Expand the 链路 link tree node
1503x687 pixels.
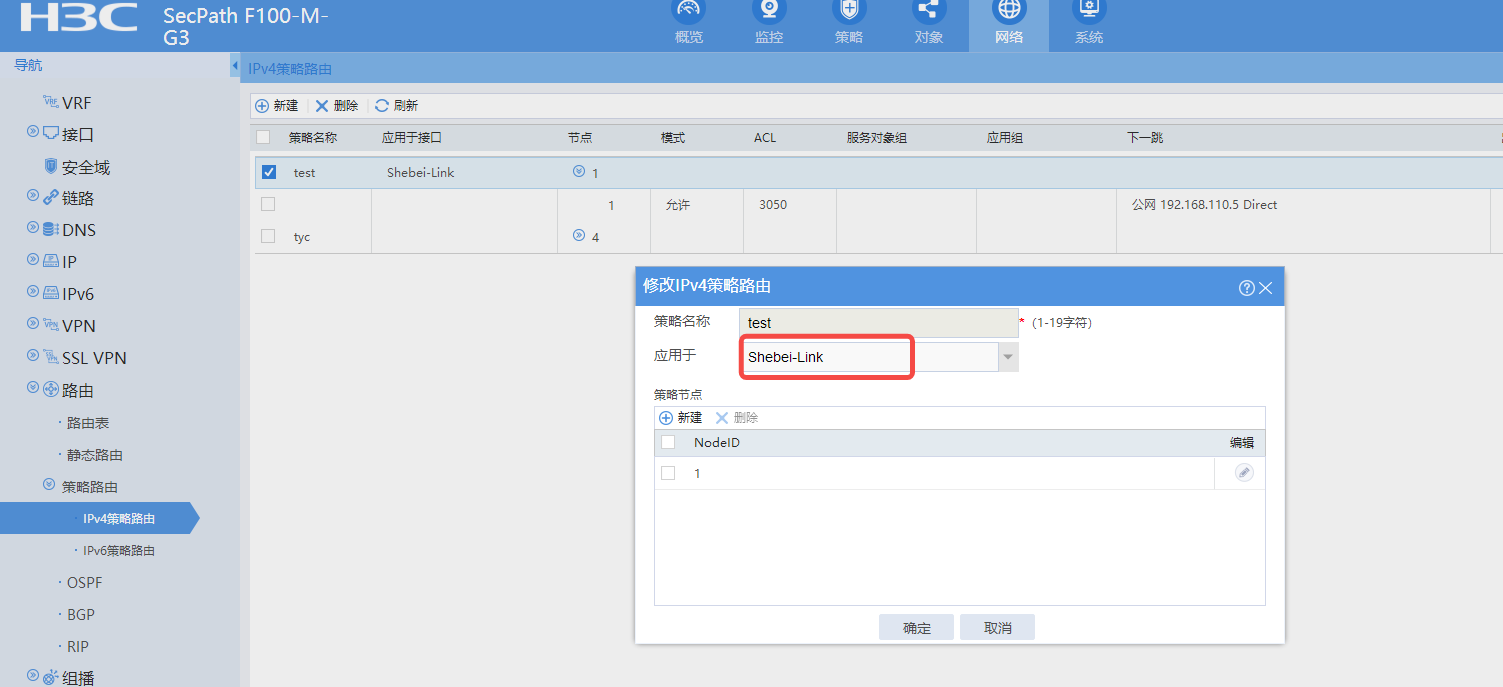pos(33,196)
